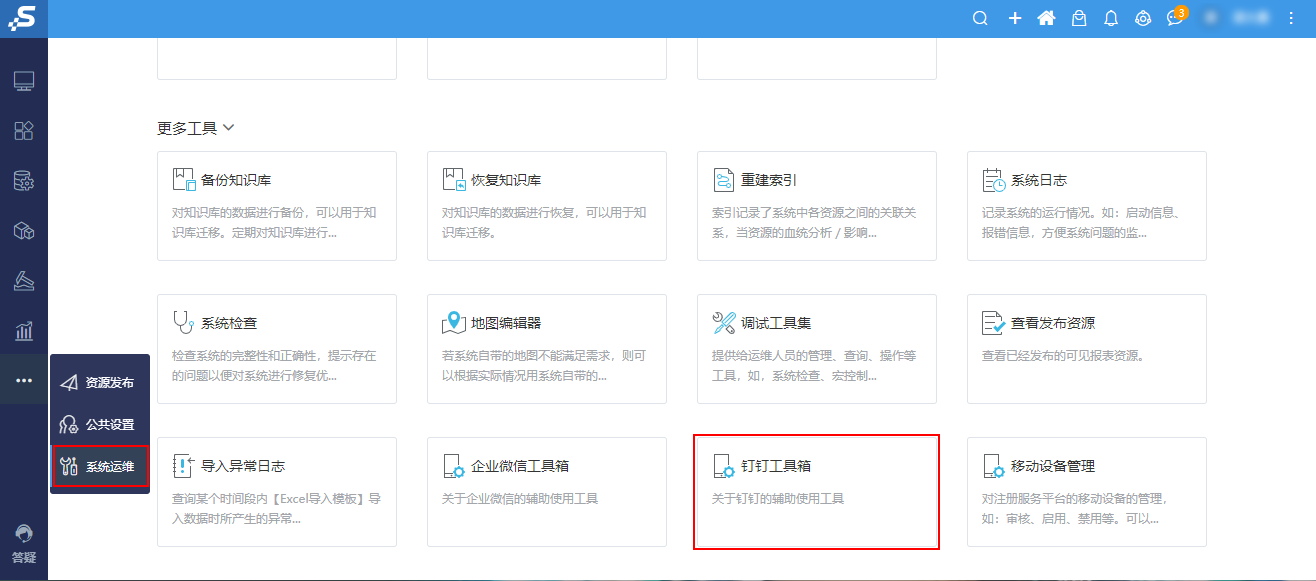1316x581 pixels.
Task: Open the 移动设备管理 tool card
Action: point(1087,492)
